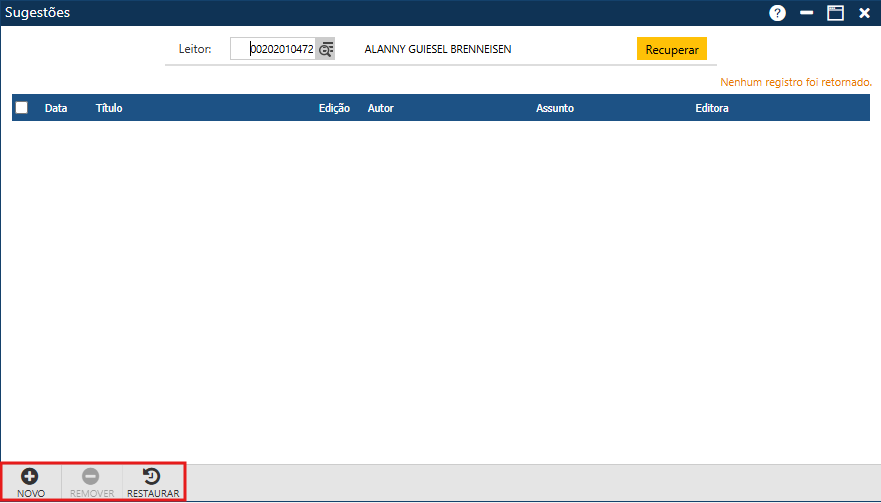This screenshot has height=503, width=881.
Task: Minimize the Sugestões window
Action: click(x=807, y=13)
